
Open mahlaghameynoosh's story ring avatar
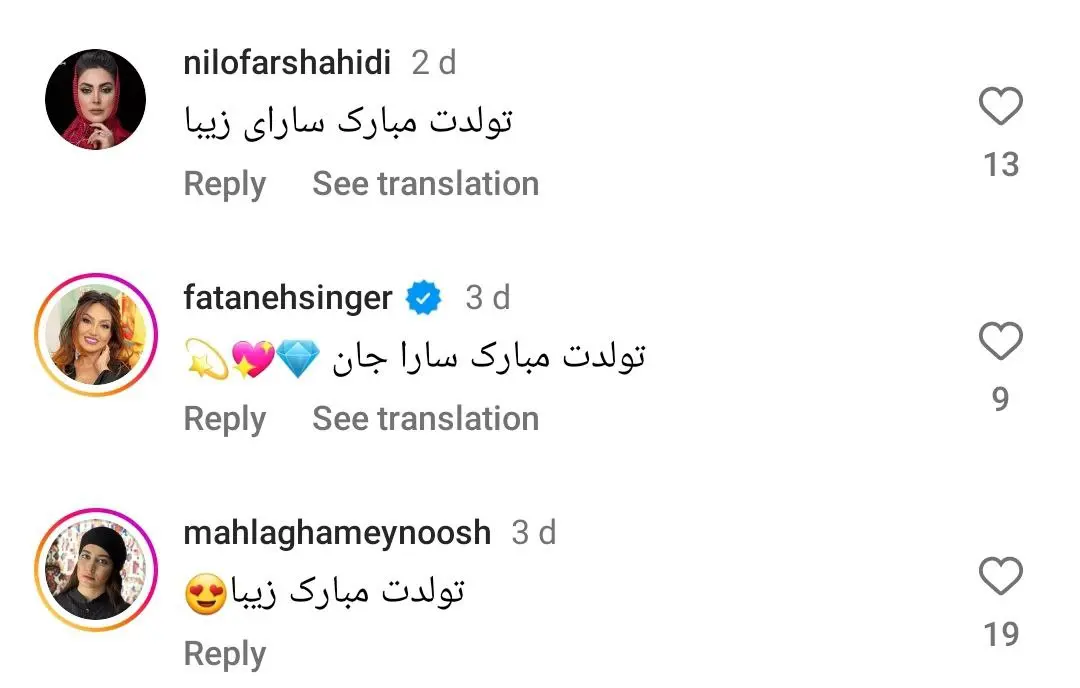click(x=96, y=570)
